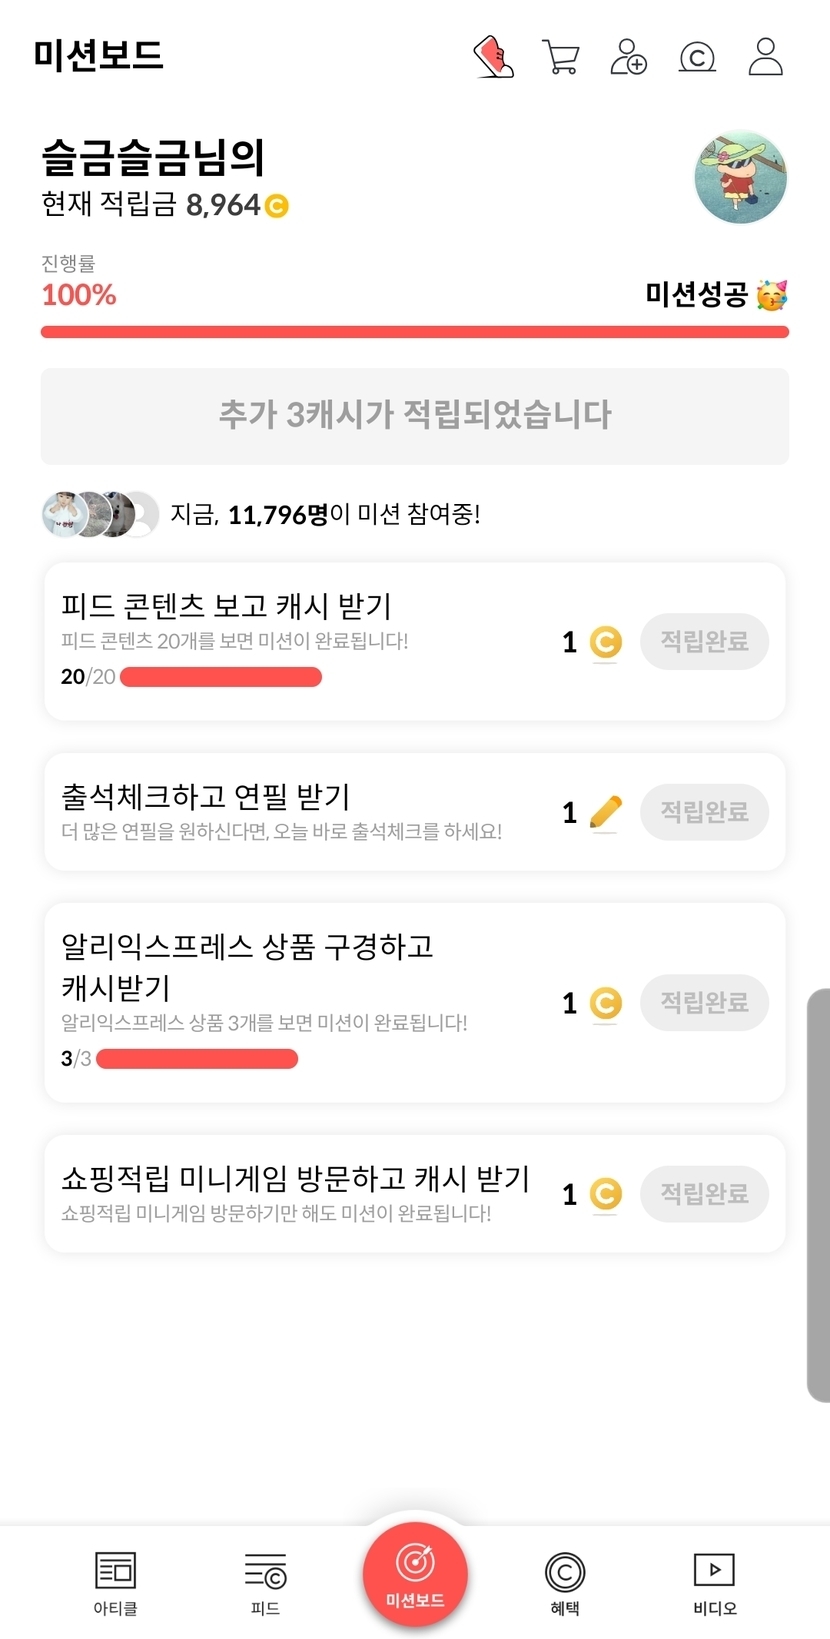This screenshot has width=830, height=1639.
Task: Switch to the 피드 tab
Action: [x=265, y=1582]
